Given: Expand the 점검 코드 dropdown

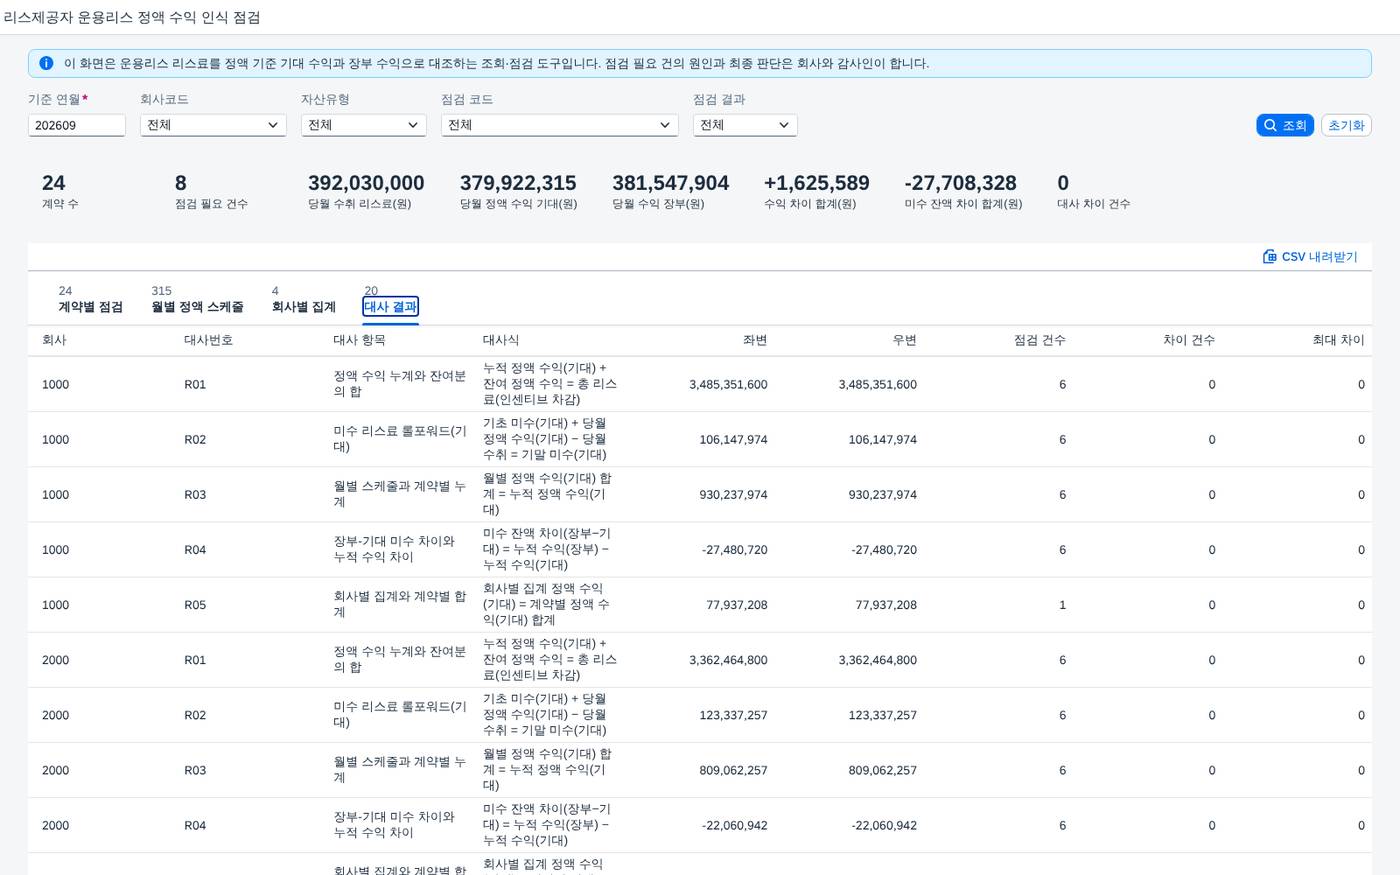Looking at the screenshot, I should point(560,125).
